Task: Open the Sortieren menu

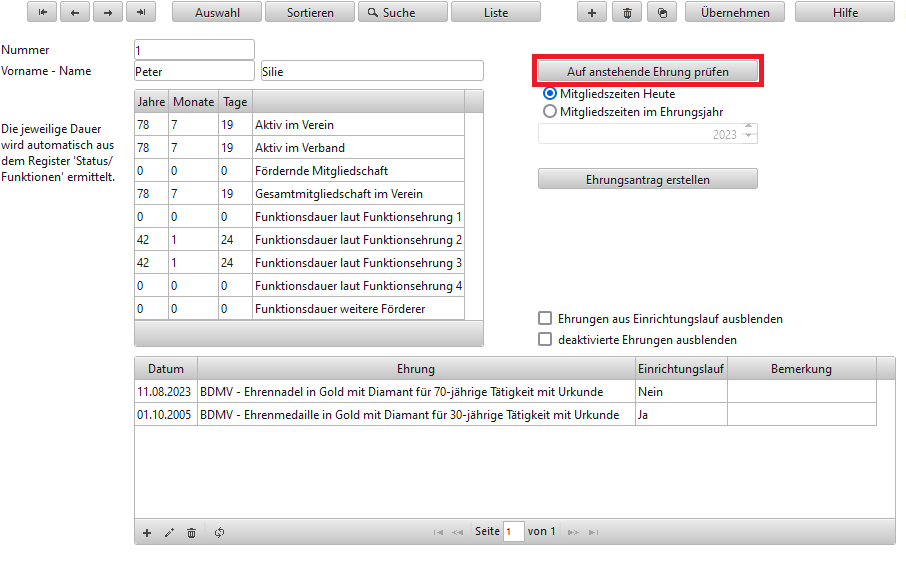Action: [310, 13]
